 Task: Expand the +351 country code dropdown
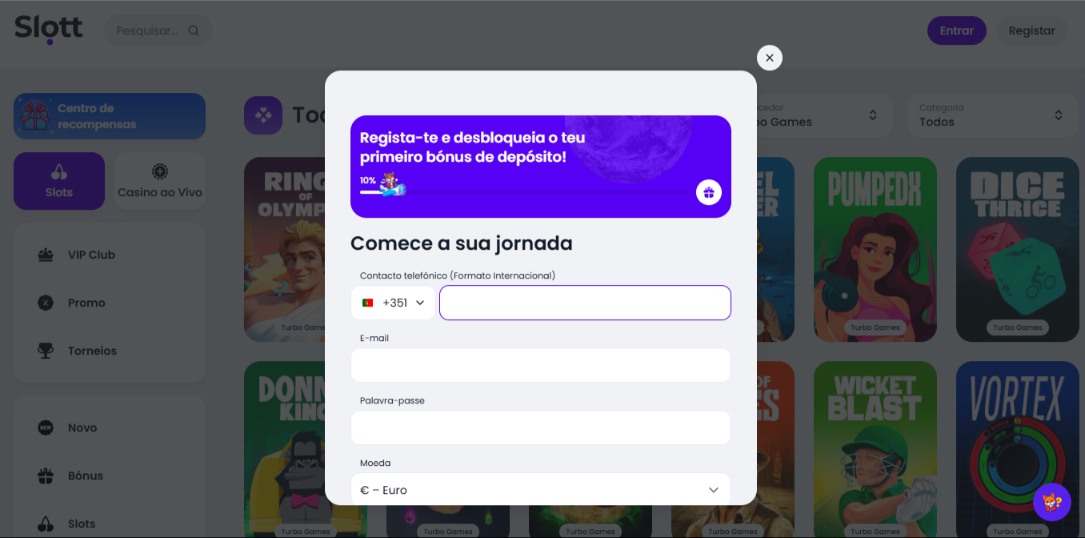point(393,303)
